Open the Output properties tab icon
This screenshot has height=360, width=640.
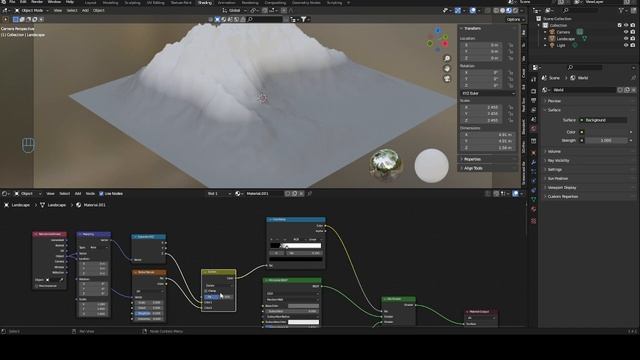[533, 100]
